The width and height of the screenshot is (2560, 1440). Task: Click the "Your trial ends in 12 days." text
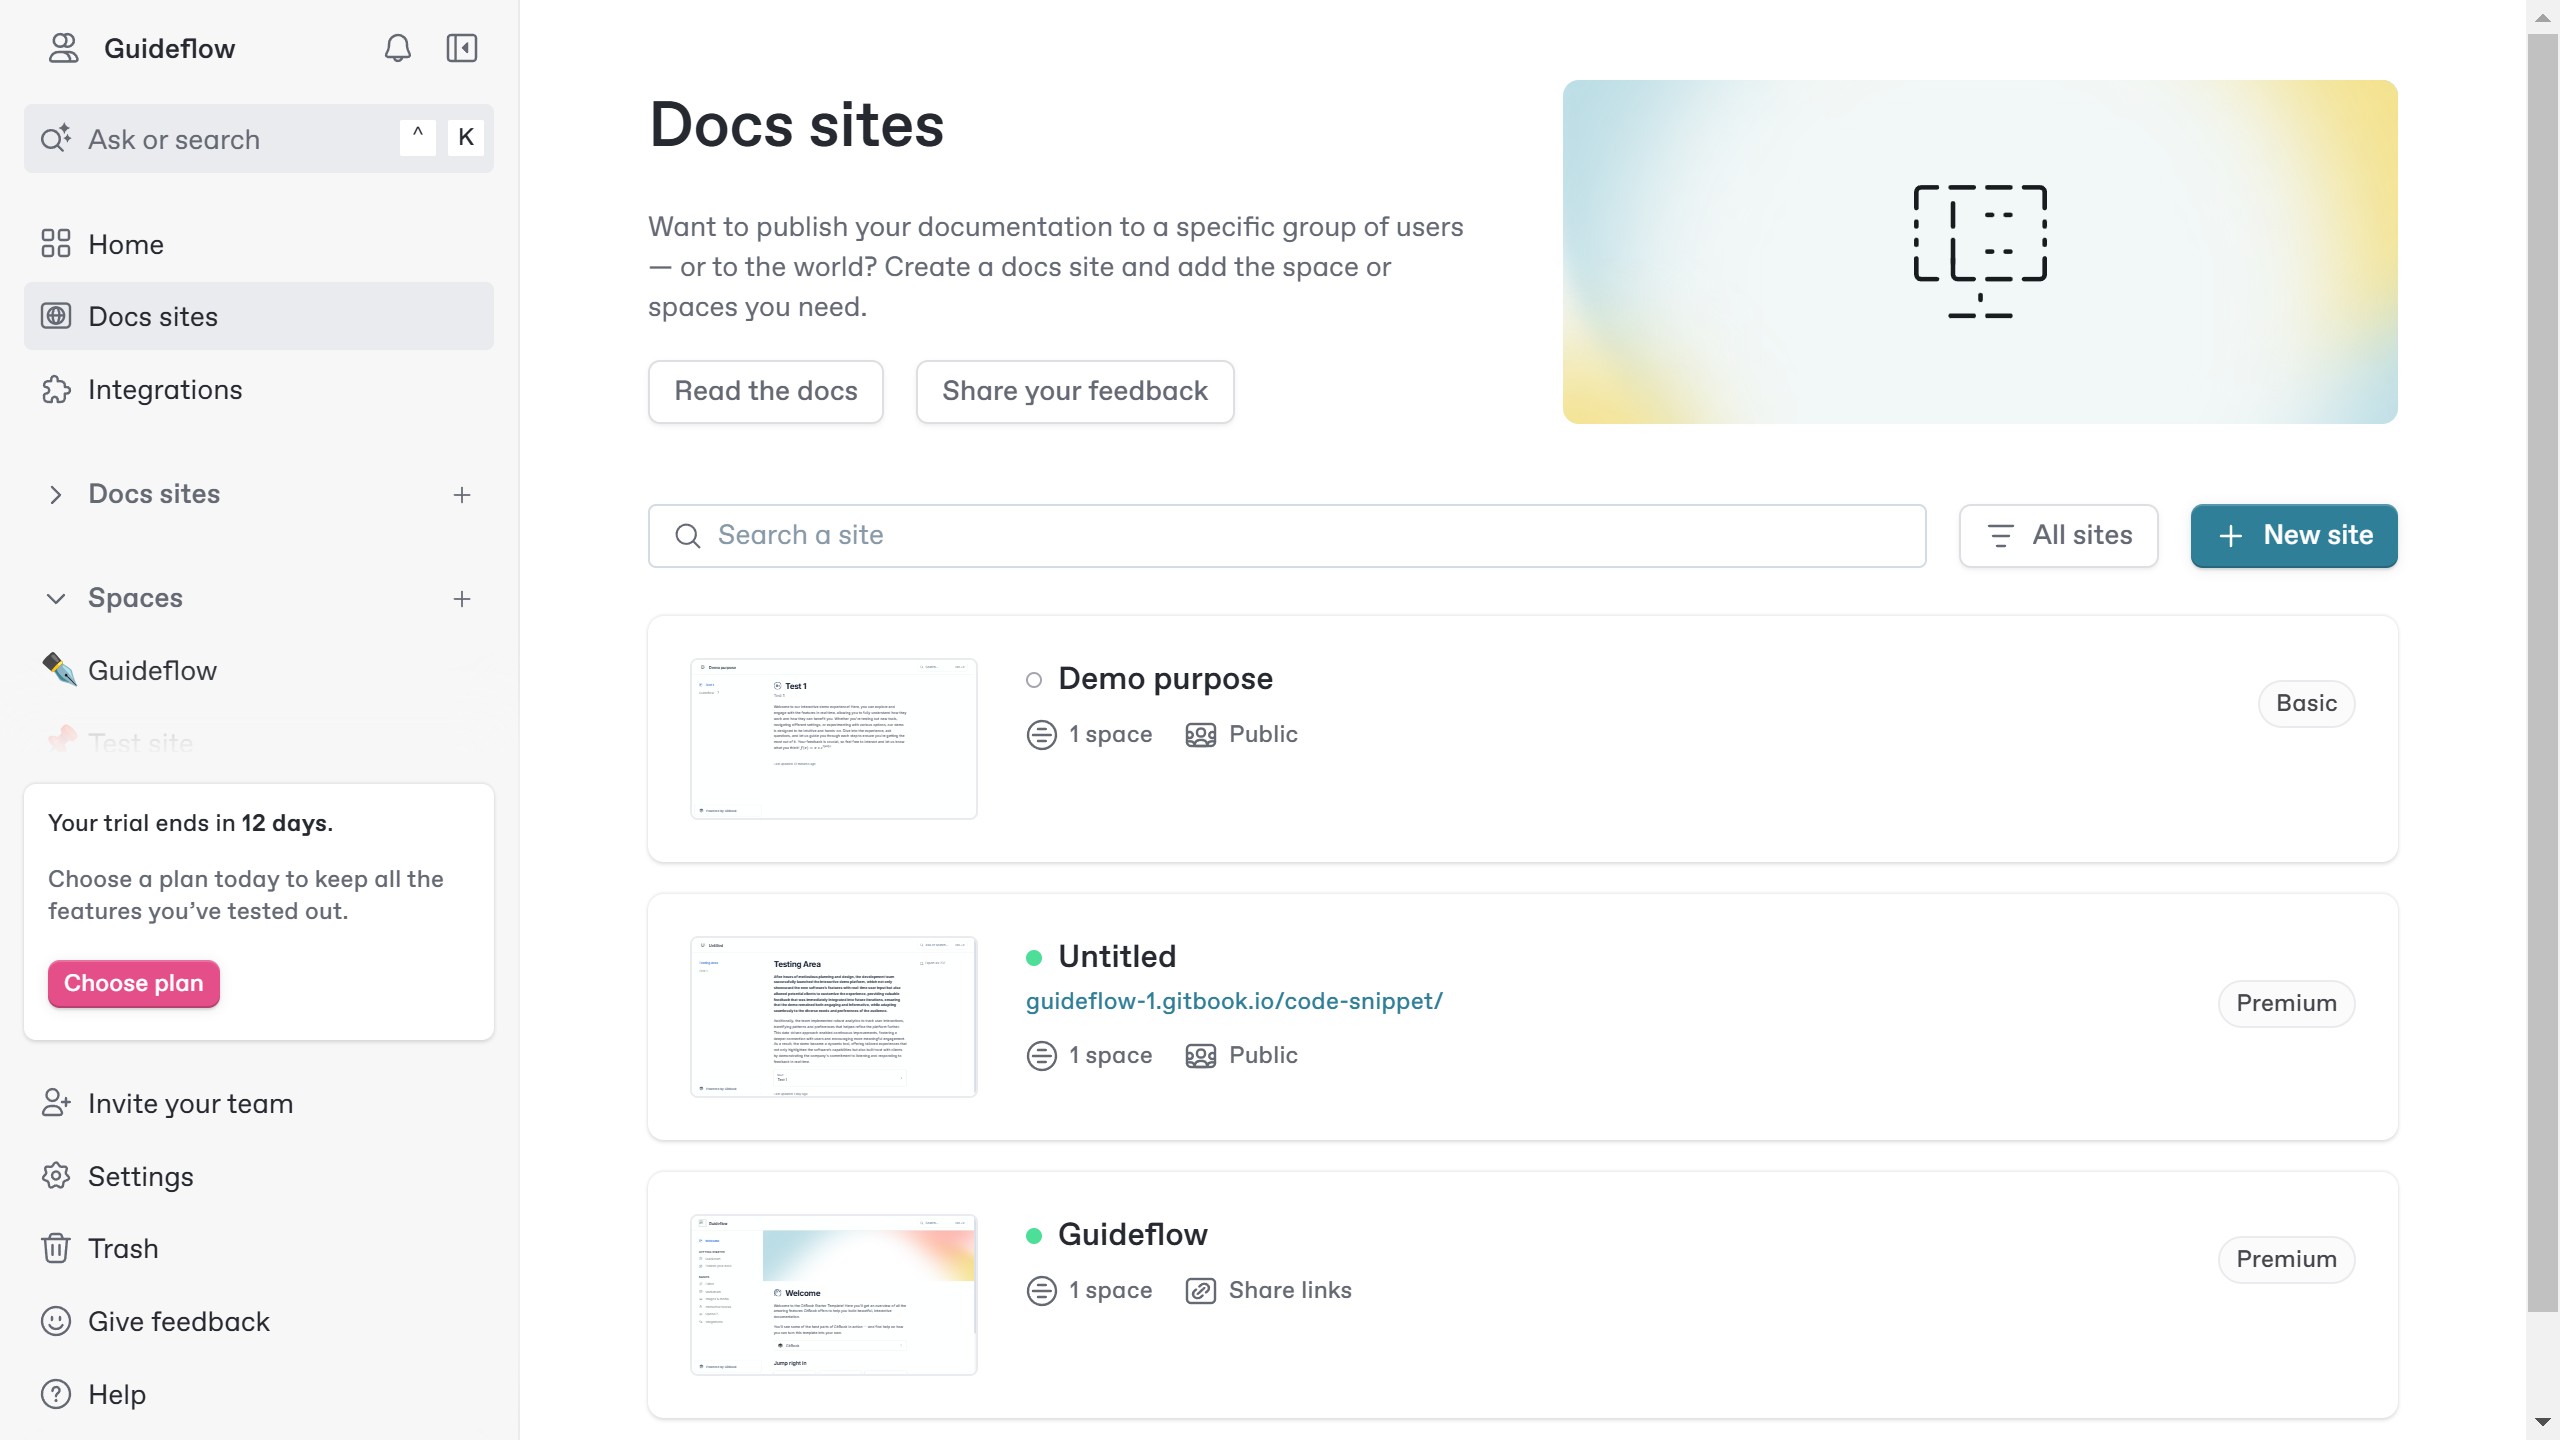[190, 823]
